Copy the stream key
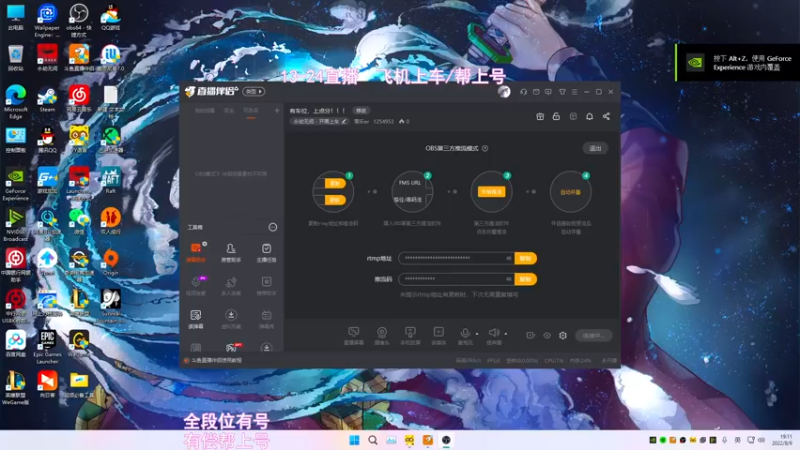The height and width of the screenshot is (450, 800). [x=526, y=279]
